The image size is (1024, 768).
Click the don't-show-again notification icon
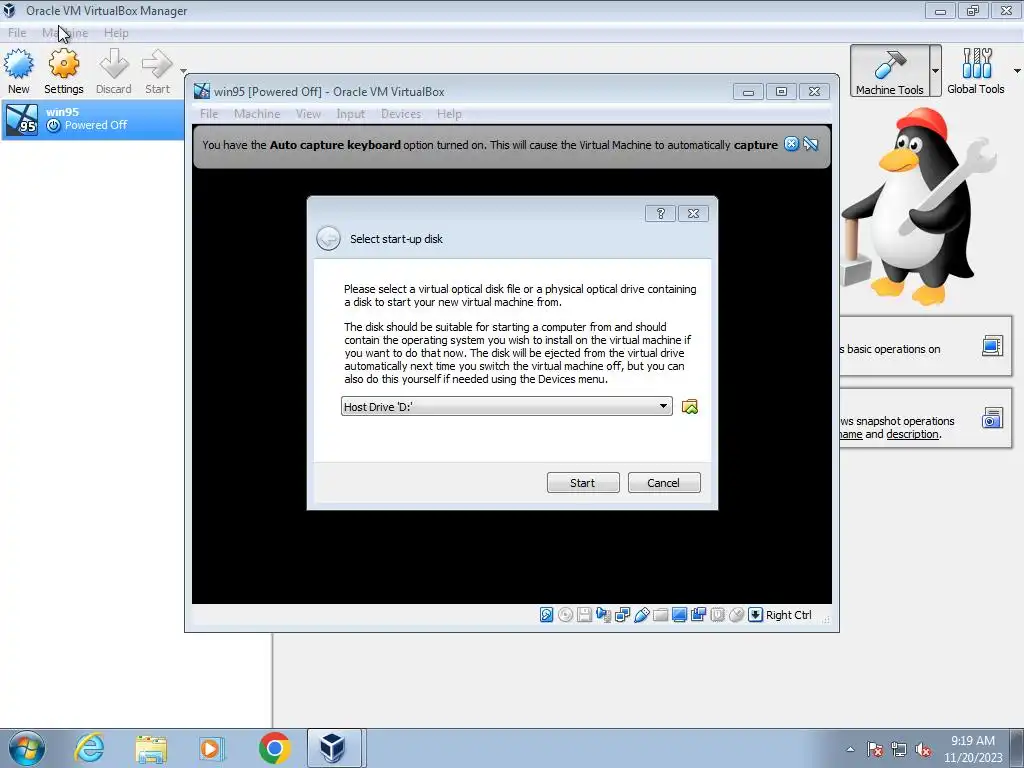click(811, 144)
